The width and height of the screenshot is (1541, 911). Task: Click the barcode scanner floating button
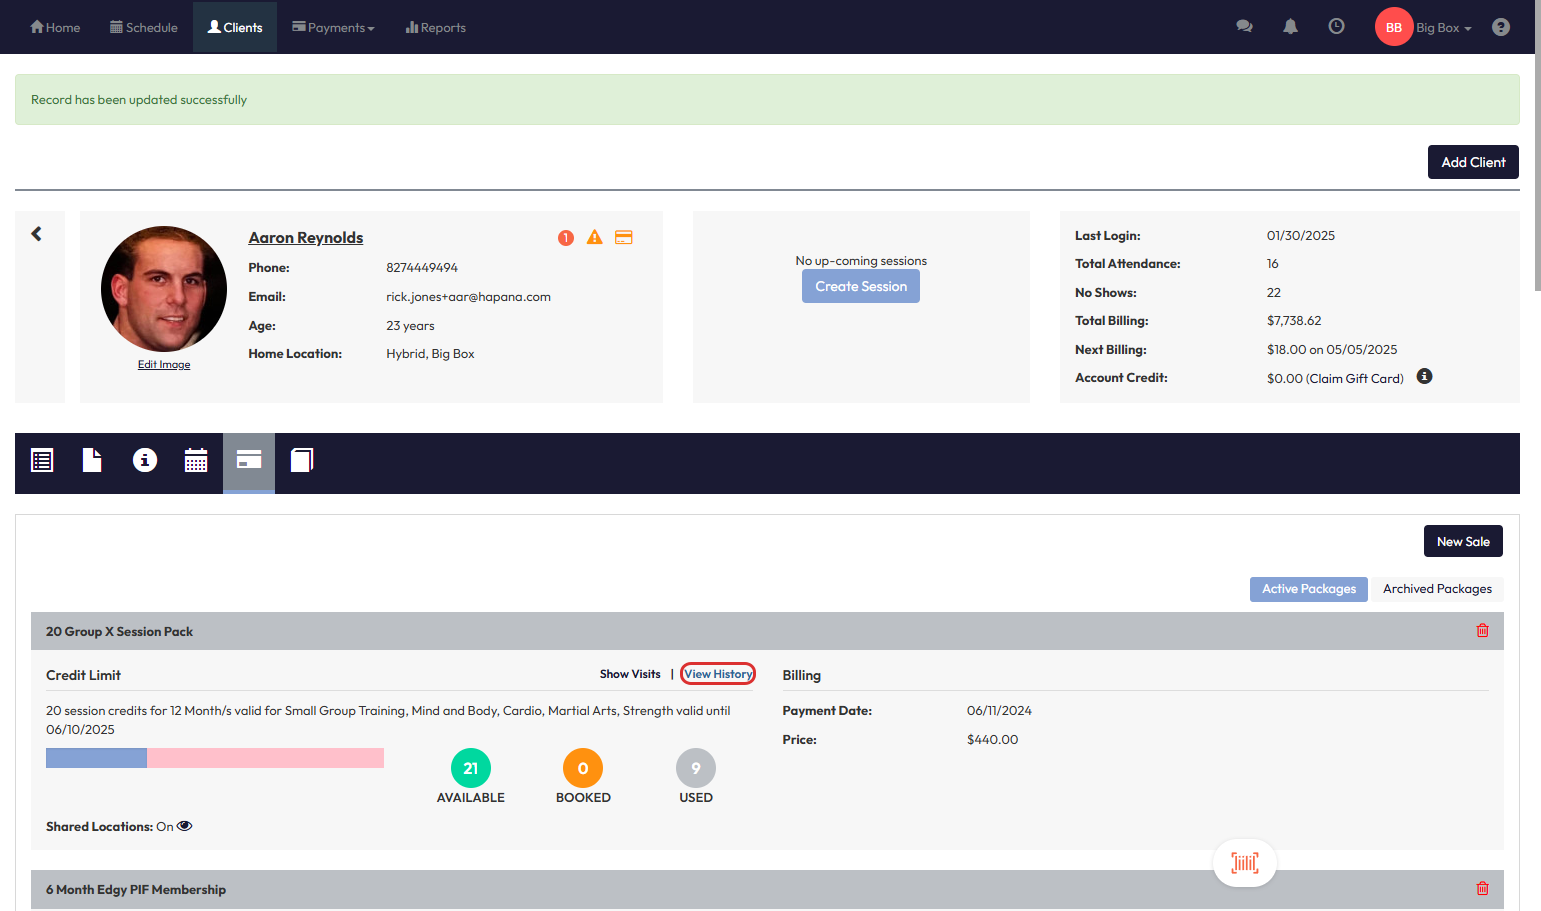[1244, 862]
